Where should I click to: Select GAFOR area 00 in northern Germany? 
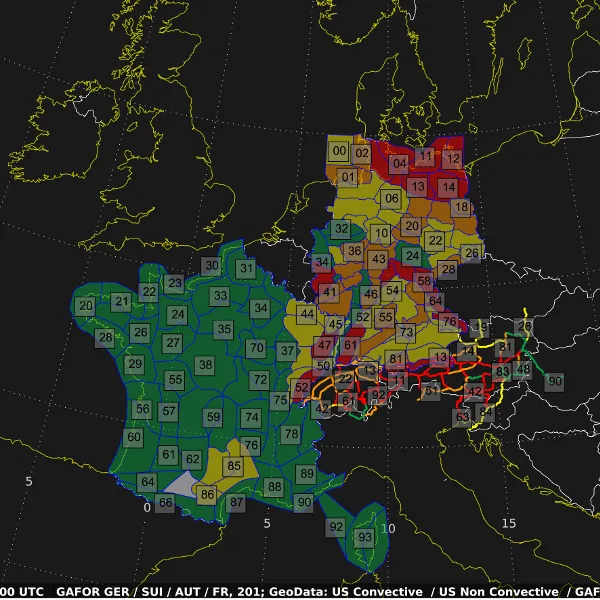pos(339,151)
